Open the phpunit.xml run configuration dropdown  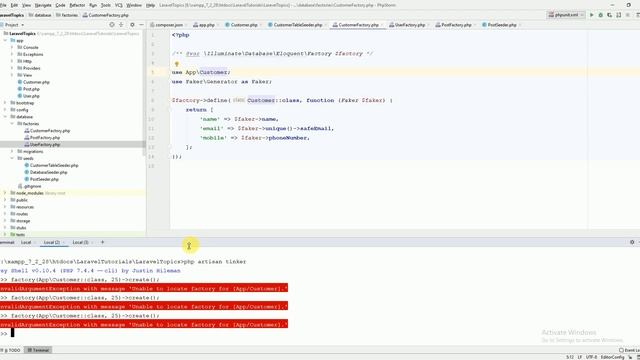click(566, 15)
